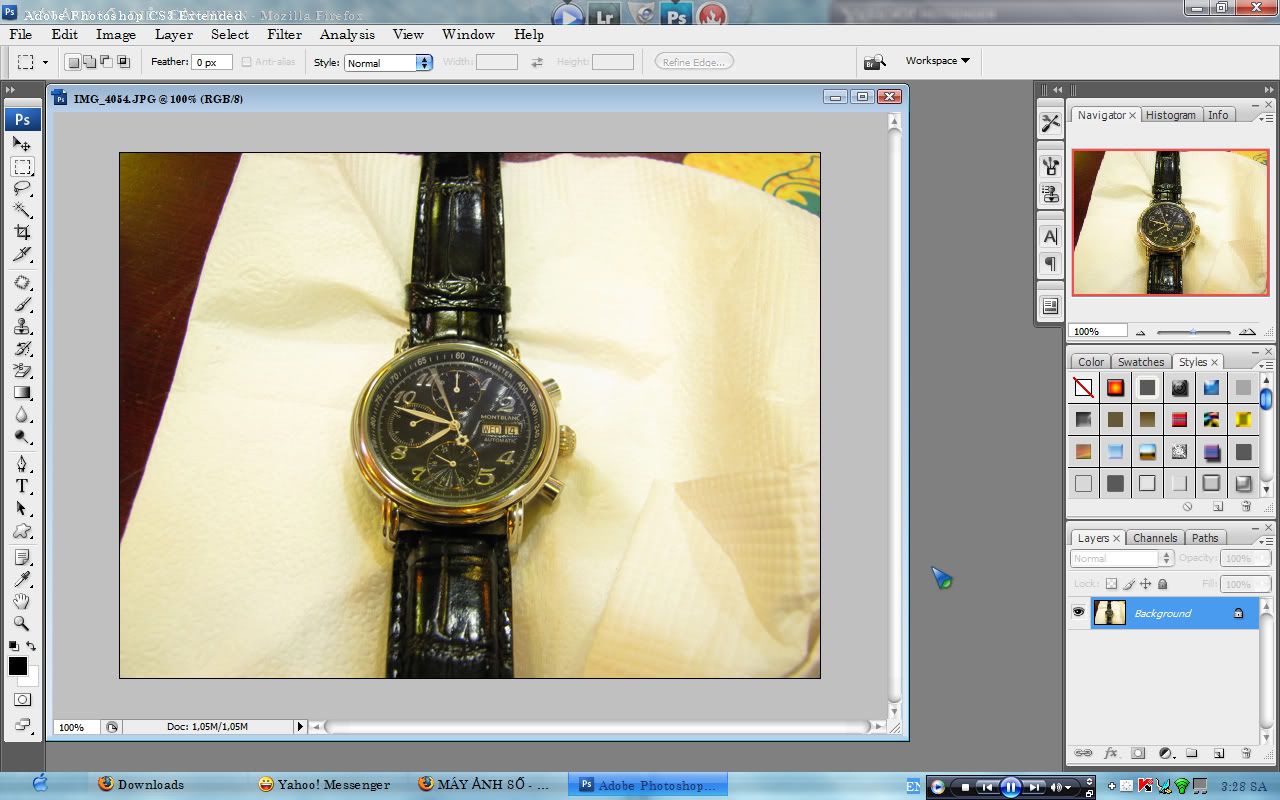
Task: Select the Path Selection tool
Action: 22,509
